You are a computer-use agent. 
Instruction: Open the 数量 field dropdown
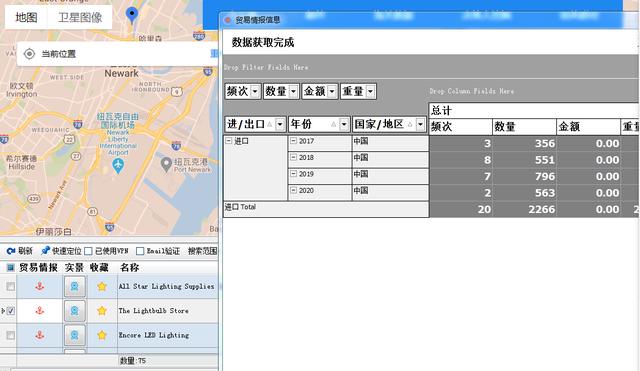pyautogui.click(x=293, y=91)
